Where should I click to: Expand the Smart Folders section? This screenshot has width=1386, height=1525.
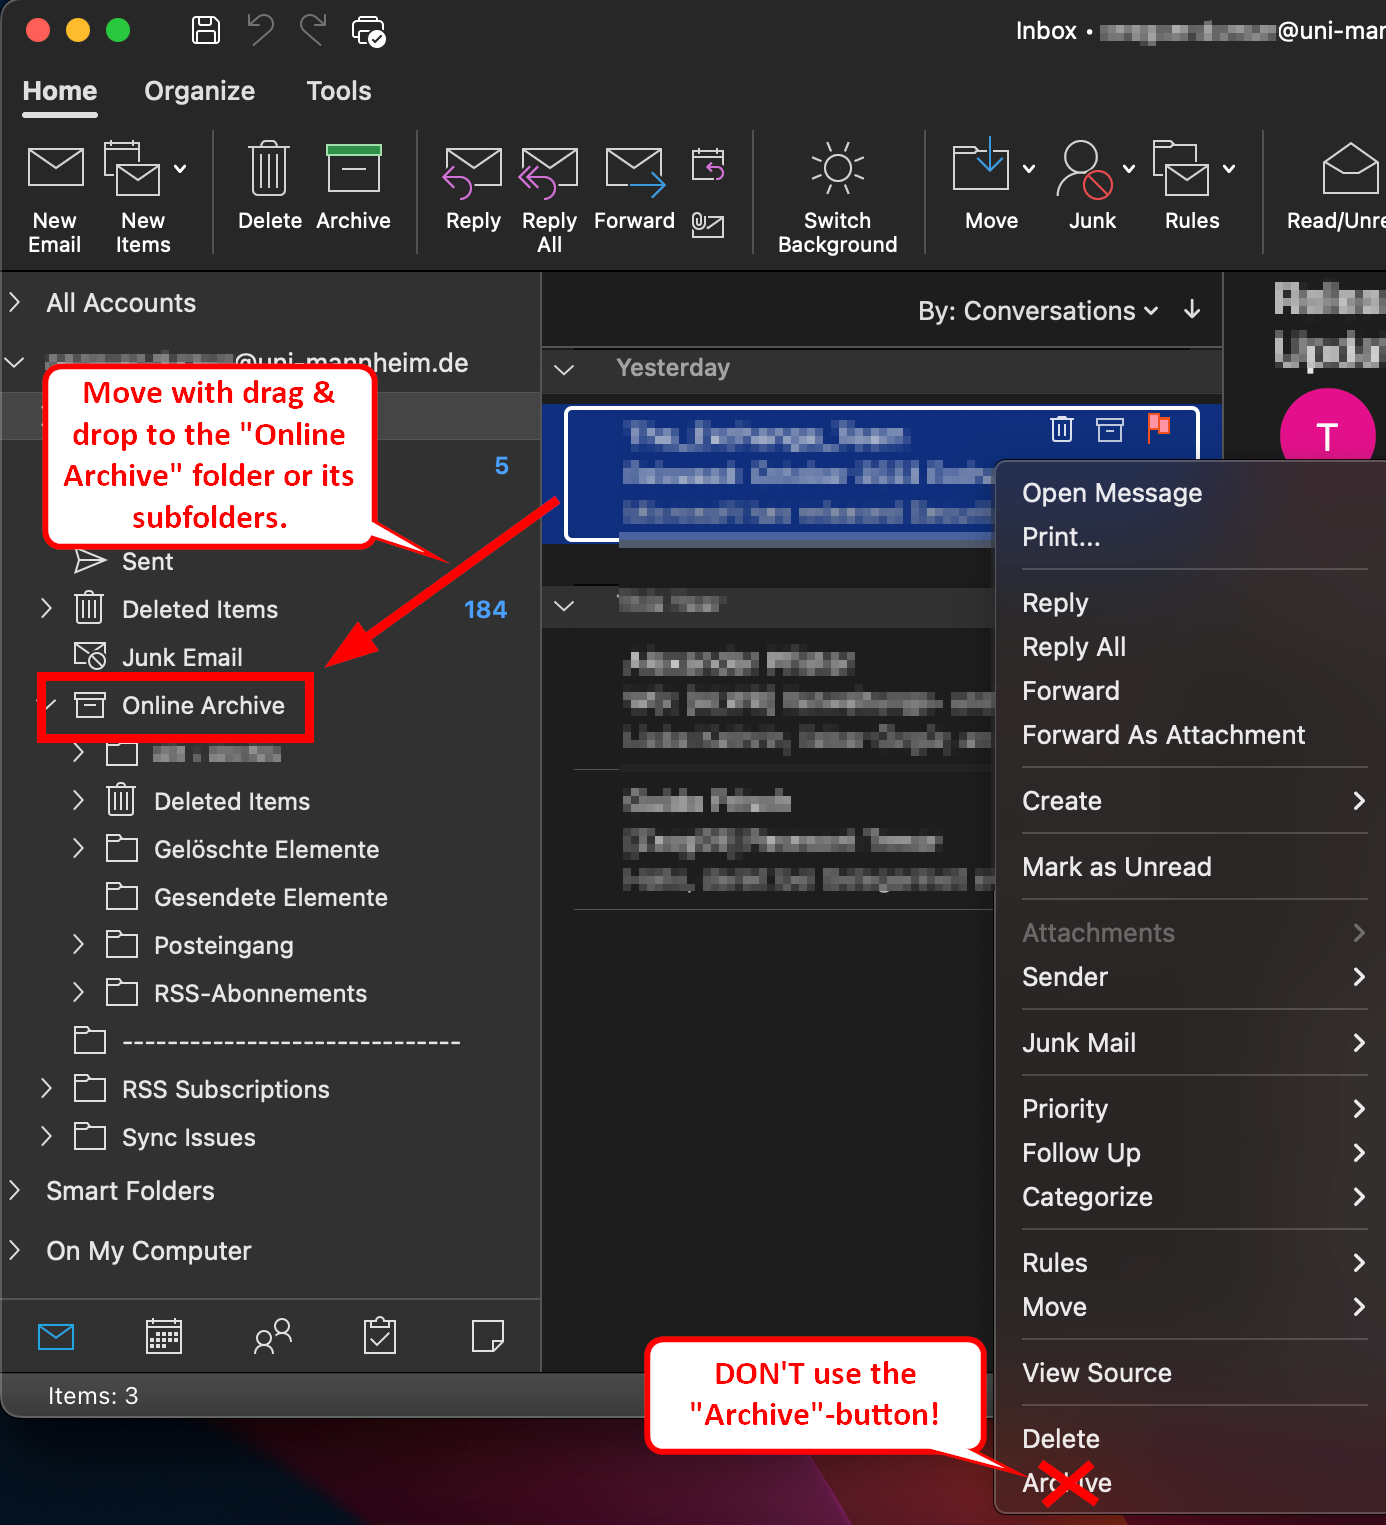click(15, 1190)
